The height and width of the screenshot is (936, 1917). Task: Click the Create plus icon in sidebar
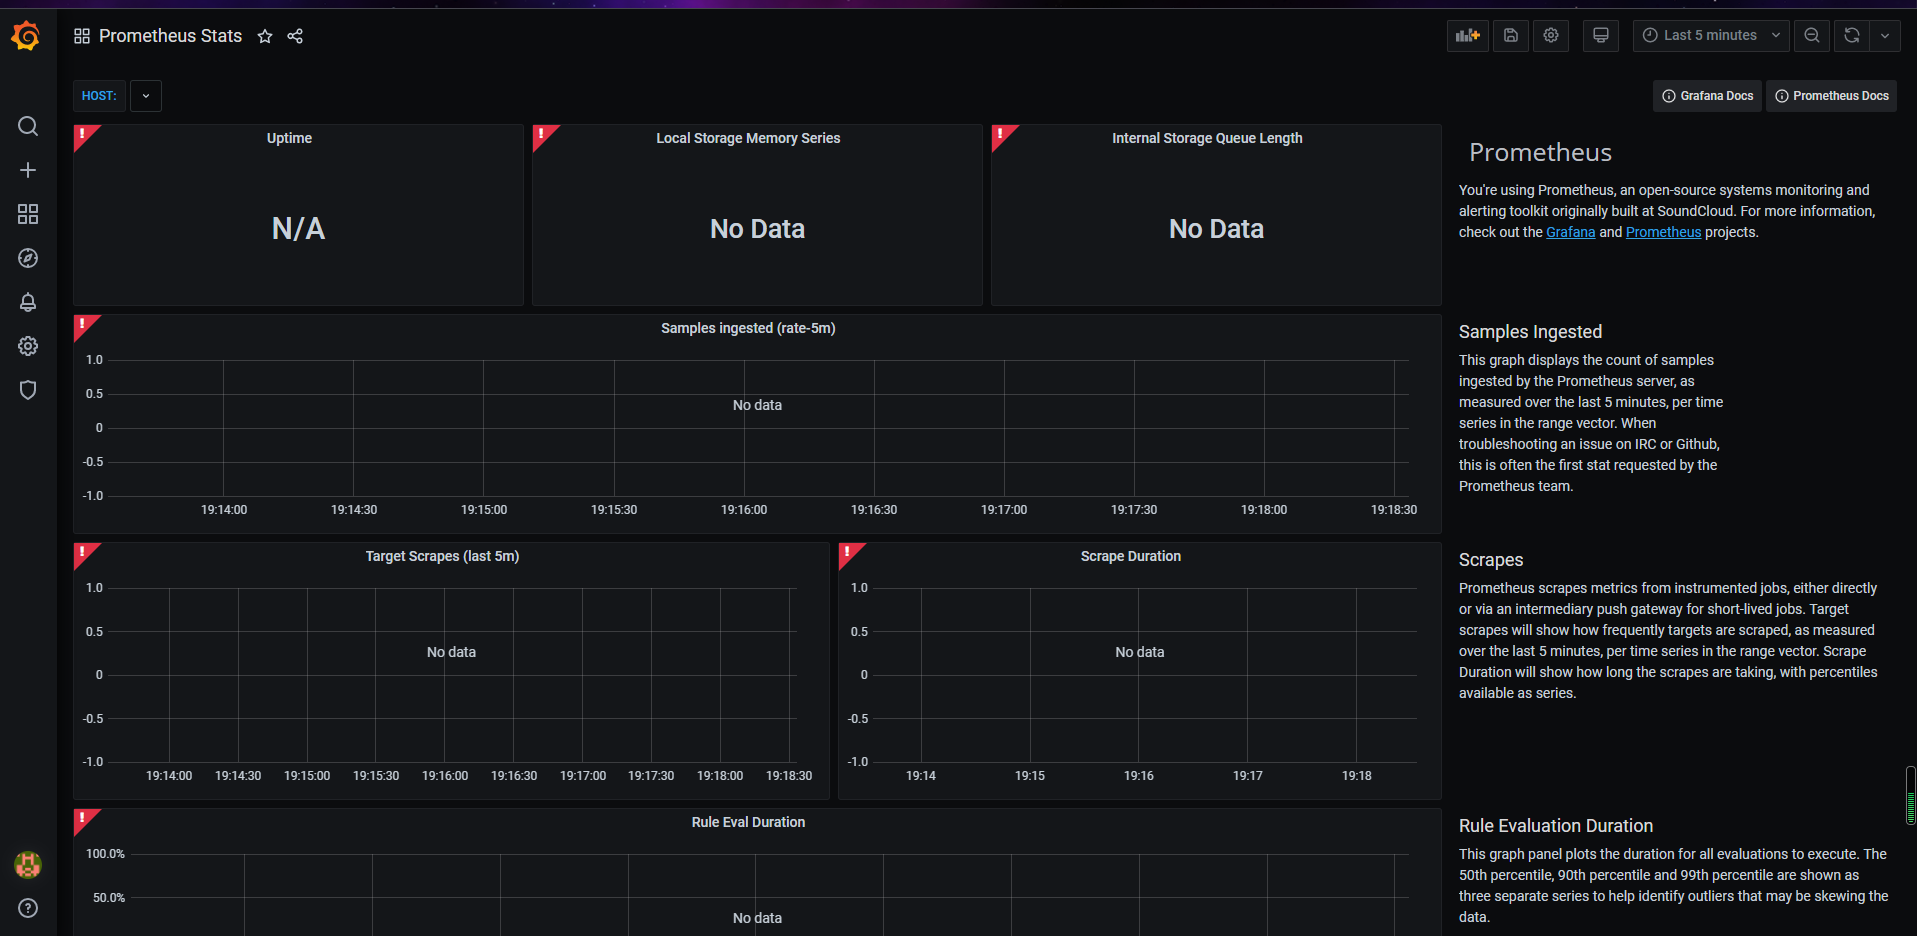click(x=28, y=170)
